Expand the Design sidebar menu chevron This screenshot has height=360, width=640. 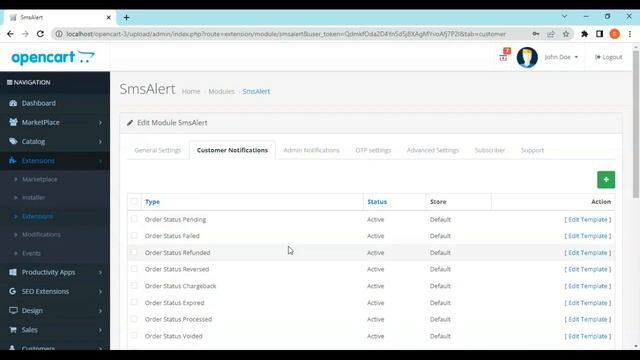click(100, 311)
